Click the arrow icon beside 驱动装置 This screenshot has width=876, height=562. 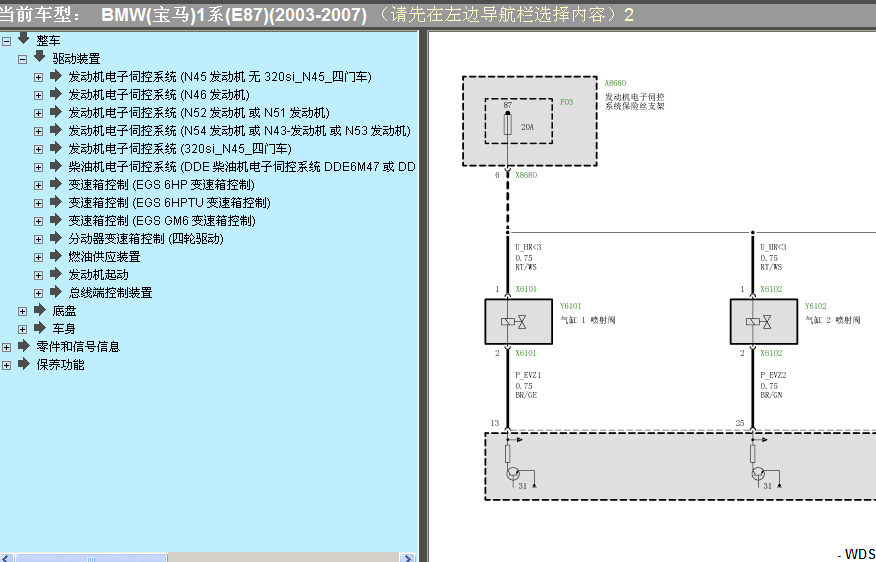(x=39, y=56)
